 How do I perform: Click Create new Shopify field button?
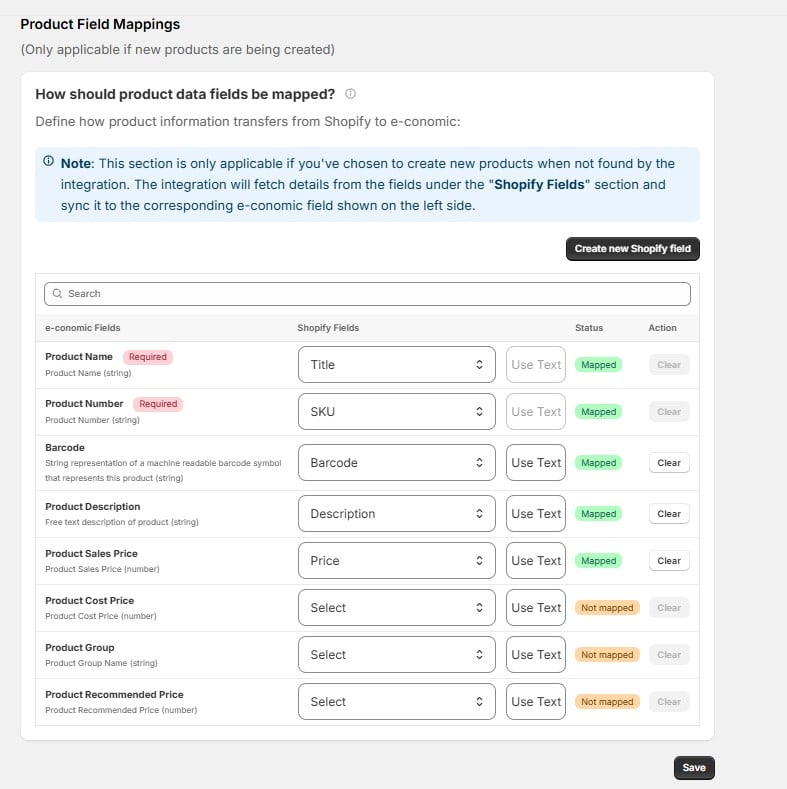coord(633,249)
